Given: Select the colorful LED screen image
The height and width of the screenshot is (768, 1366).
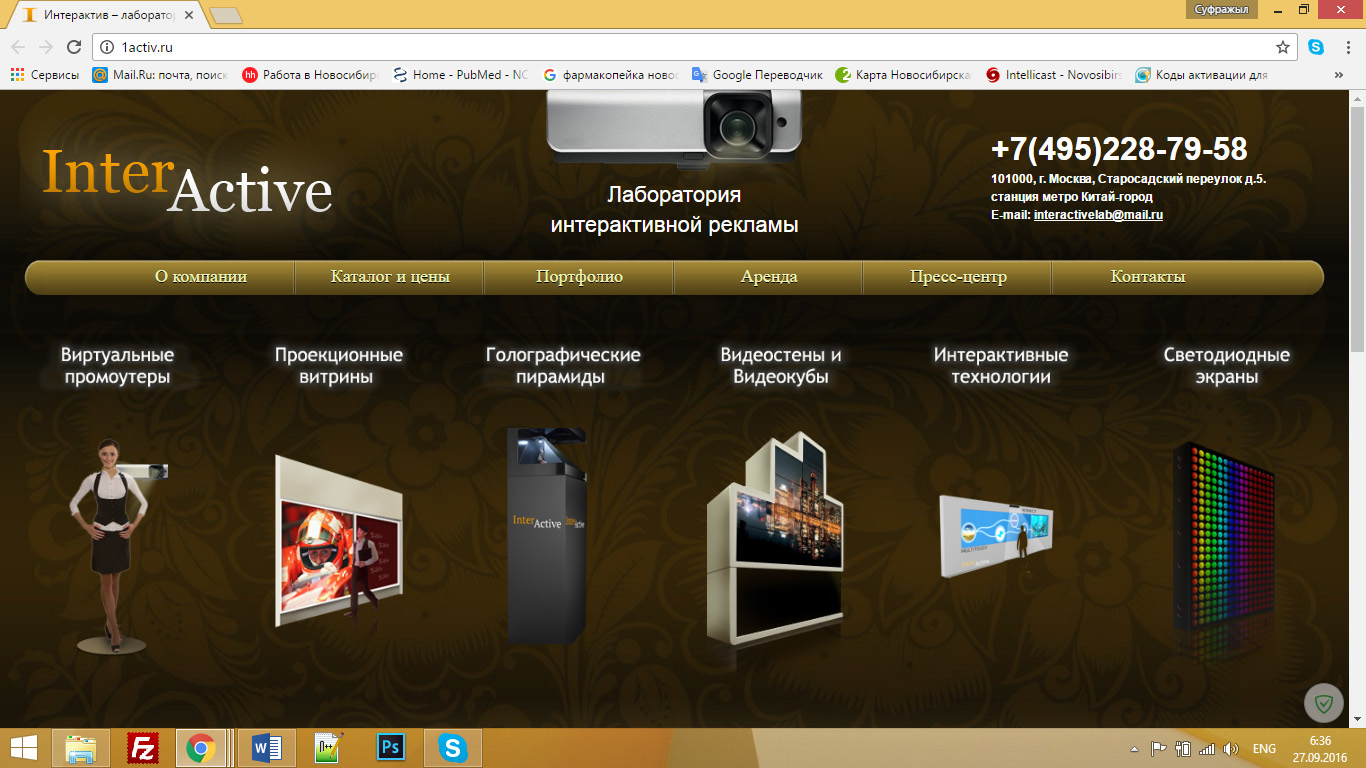Looking at the screenshot, I should [x=1224, y=540].
